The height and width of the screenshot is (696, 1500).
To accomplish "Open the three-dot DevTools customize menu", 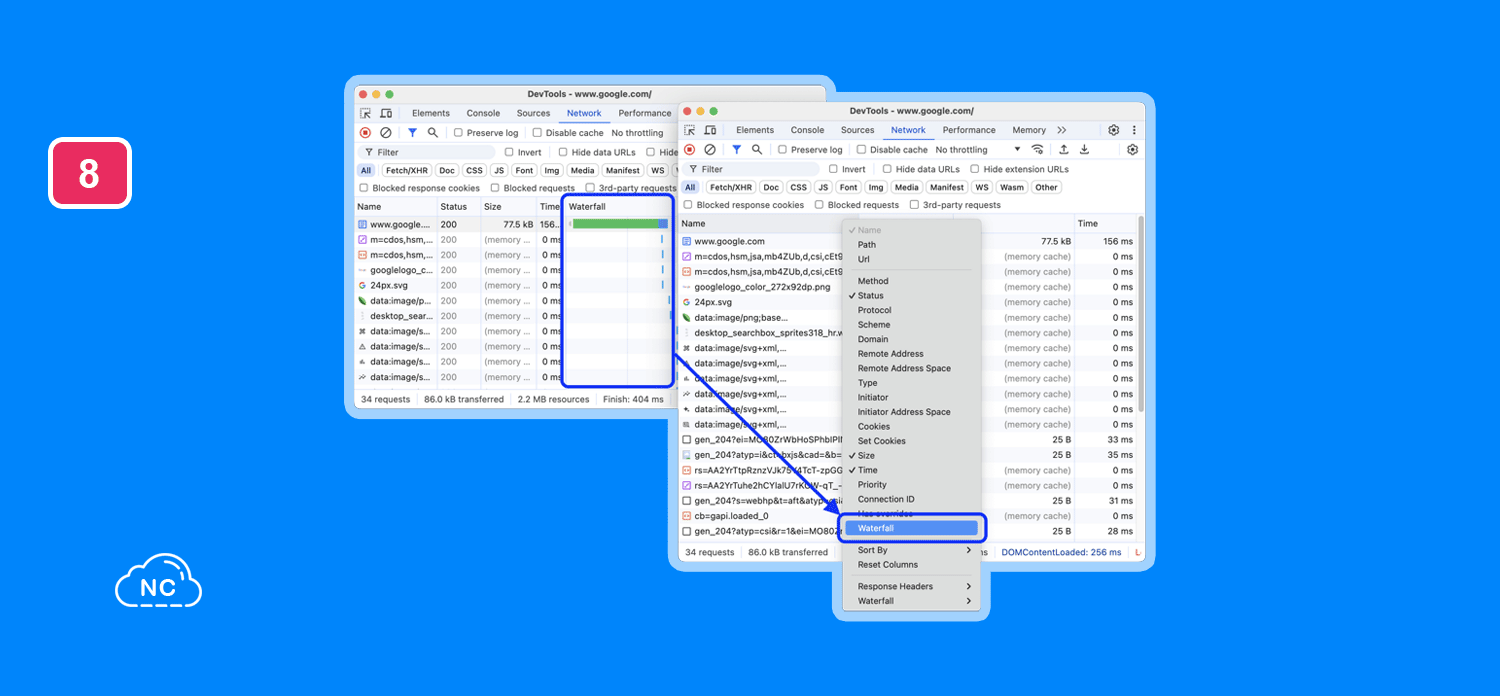I will pyautogui.click(x=1134, y=130).
